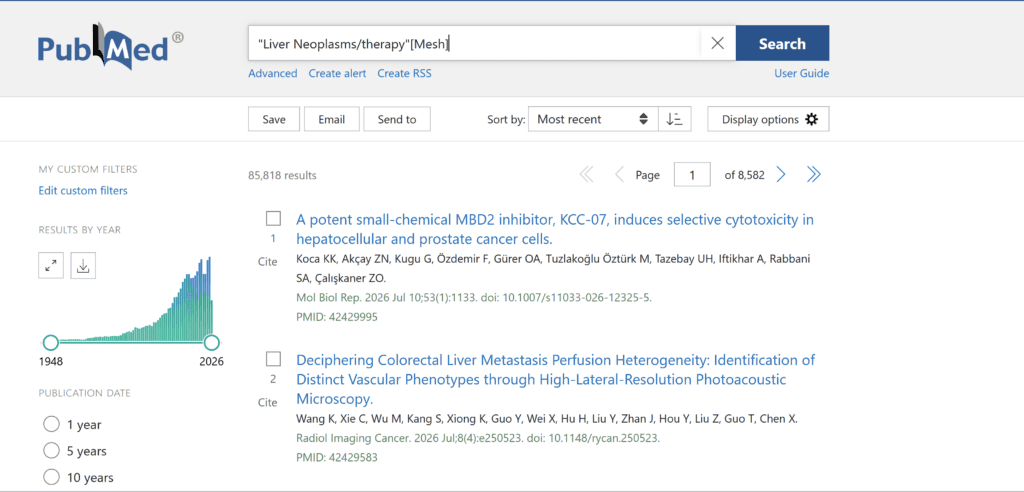The width and height of the screenshot is (1024, 492).
Task: Click the 1948 year slider handle
Action: (x=50, y=342)
